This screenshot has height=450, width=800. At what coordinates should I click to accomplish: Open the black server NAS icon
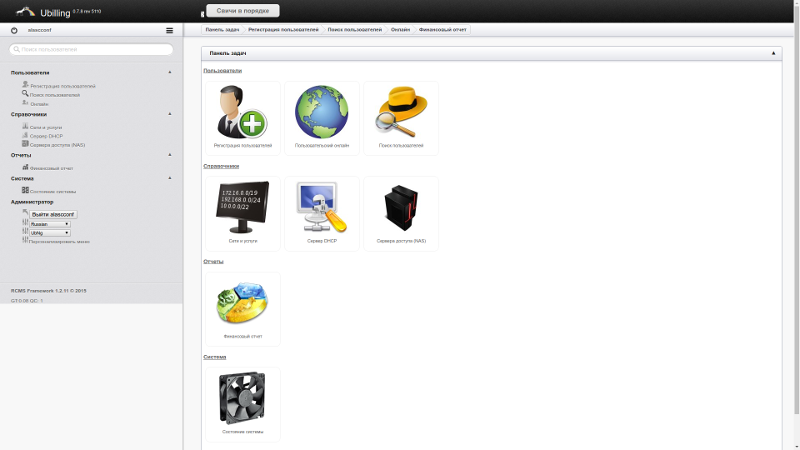[401, 207]
